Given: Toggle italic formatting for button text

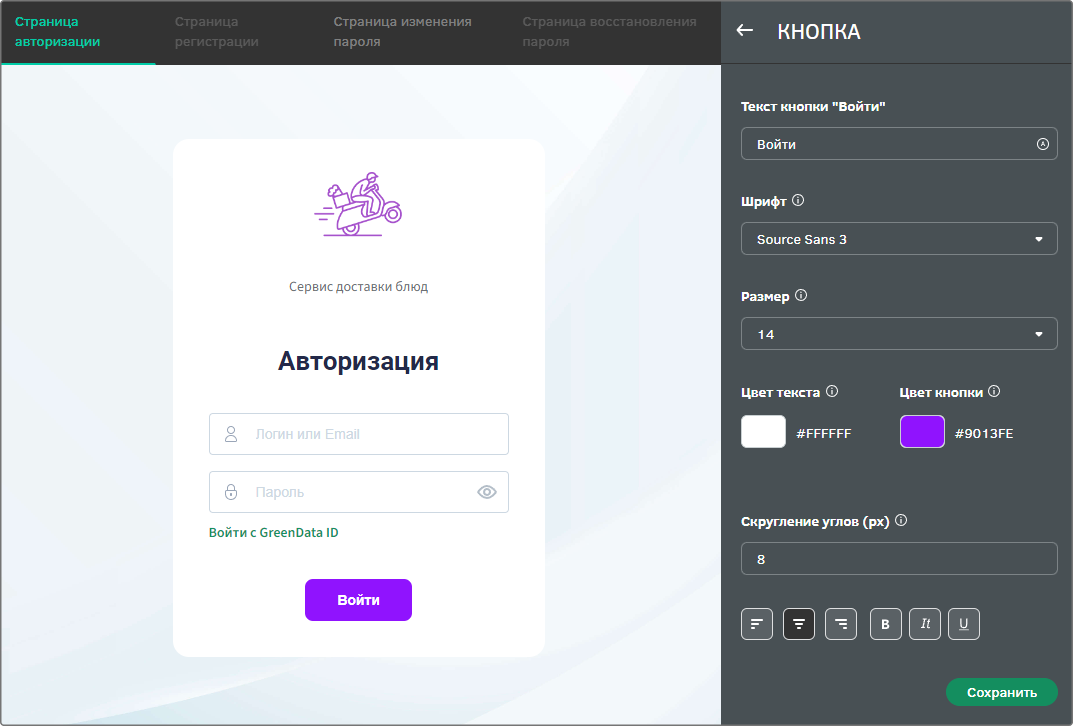Looking at the screenshot, I should [925, 624].
